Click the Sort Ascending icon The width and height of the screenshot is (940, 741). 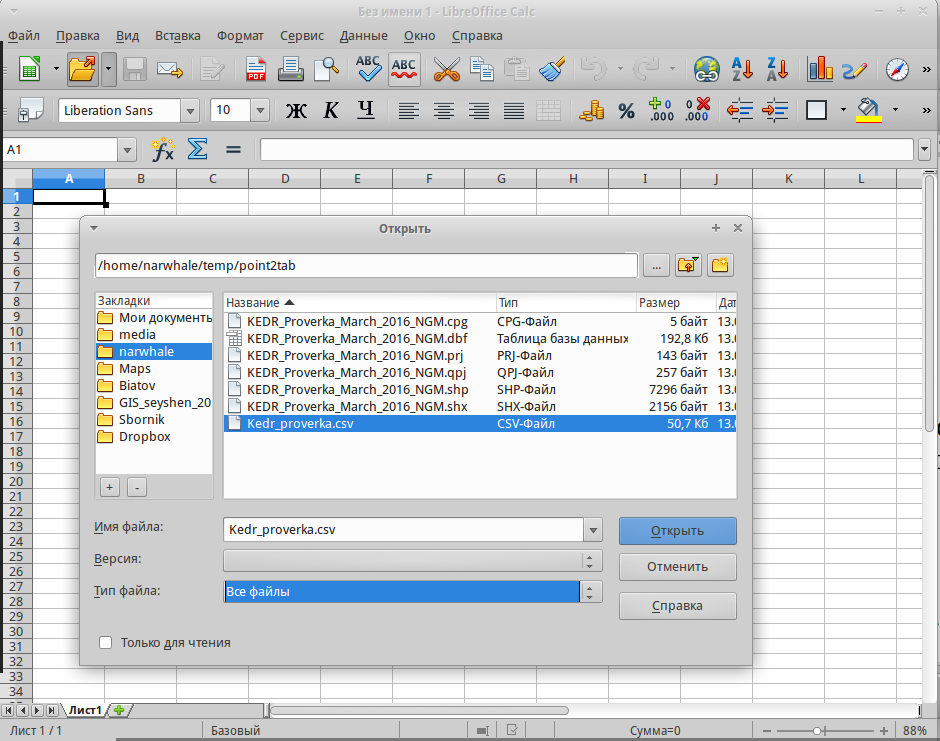coord(741,69)
